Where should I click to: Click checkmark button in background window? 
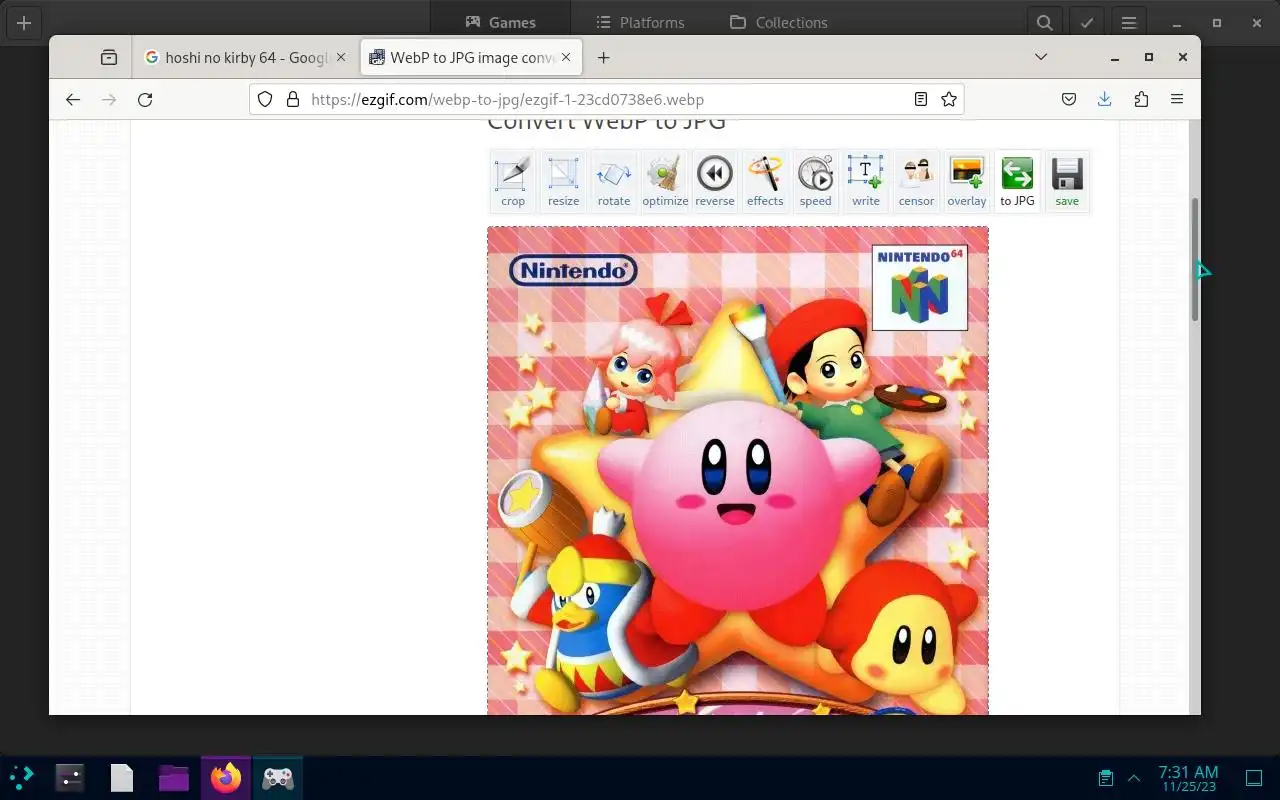point(1087,22)
